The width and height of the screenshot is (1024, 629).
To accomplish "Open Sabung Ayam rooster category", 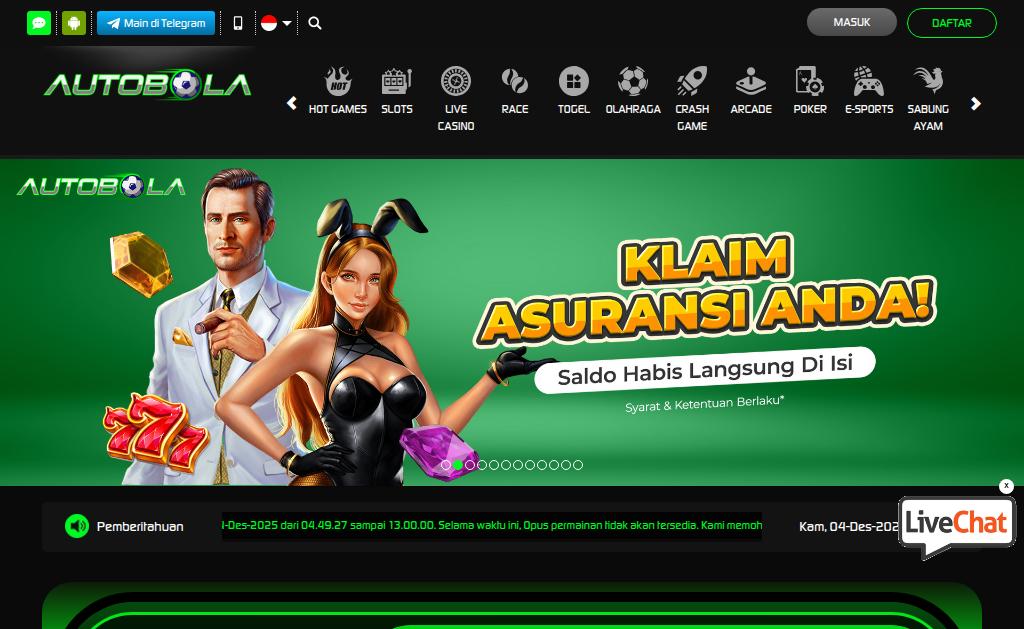I will [928, 99].
